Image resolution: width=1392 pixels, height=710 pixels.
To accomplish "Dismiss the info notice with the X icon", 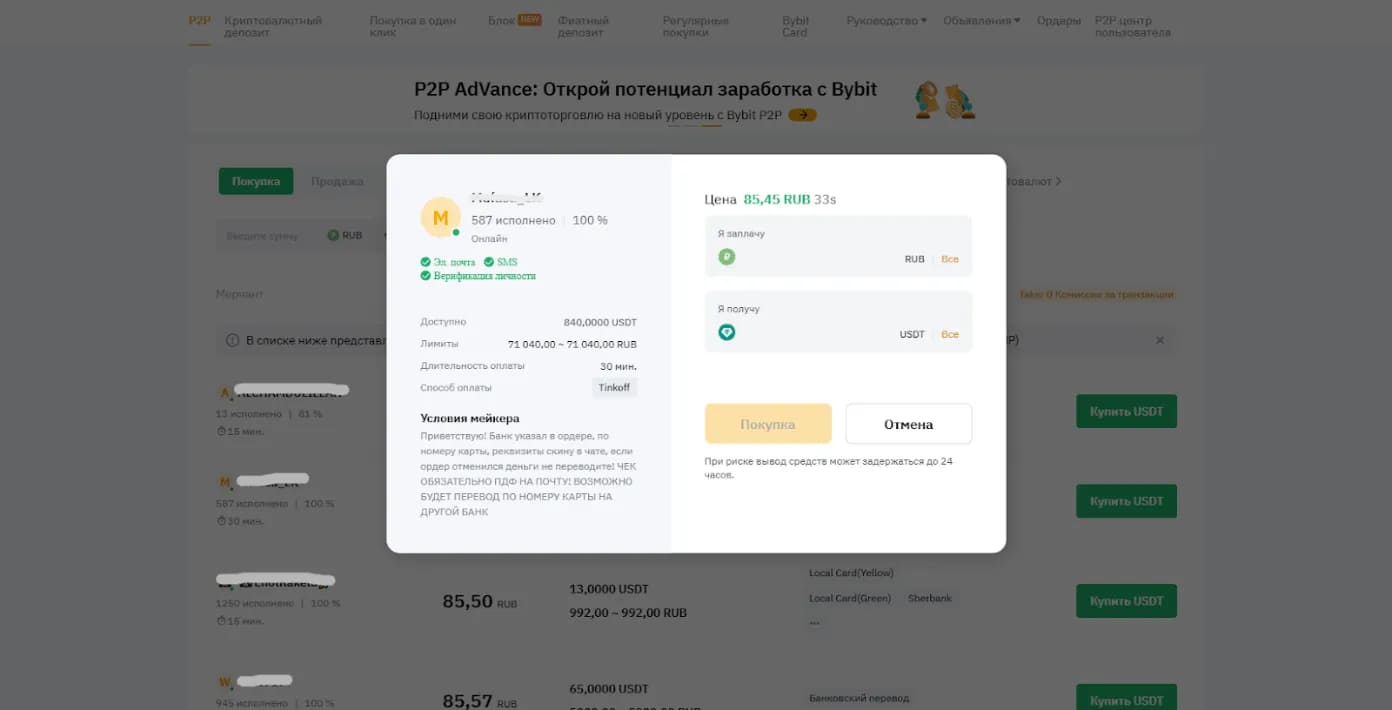I will [1160, 340].
